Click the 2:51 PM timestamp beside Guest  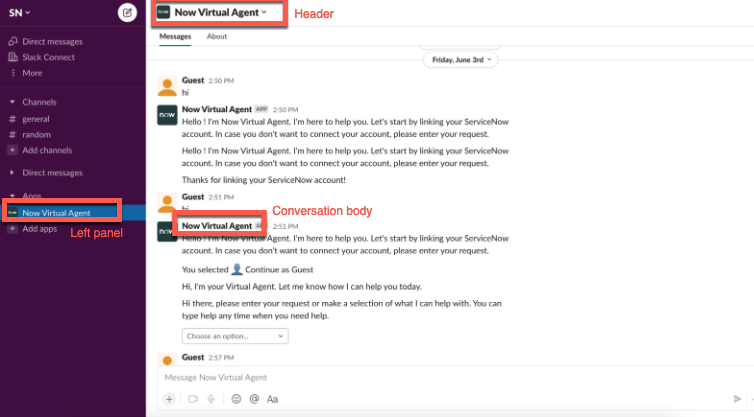tap(221, 197)
